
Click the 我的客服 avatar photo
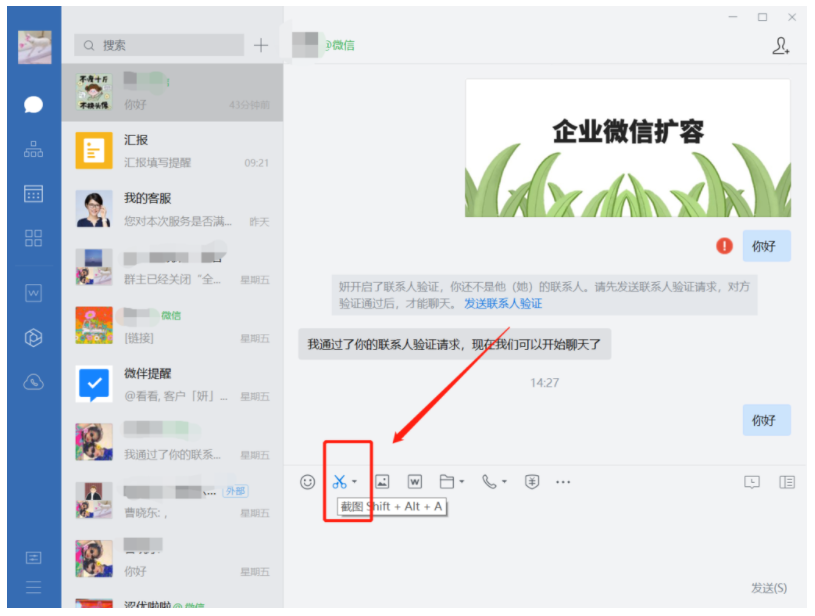click(x=94, y=209)
